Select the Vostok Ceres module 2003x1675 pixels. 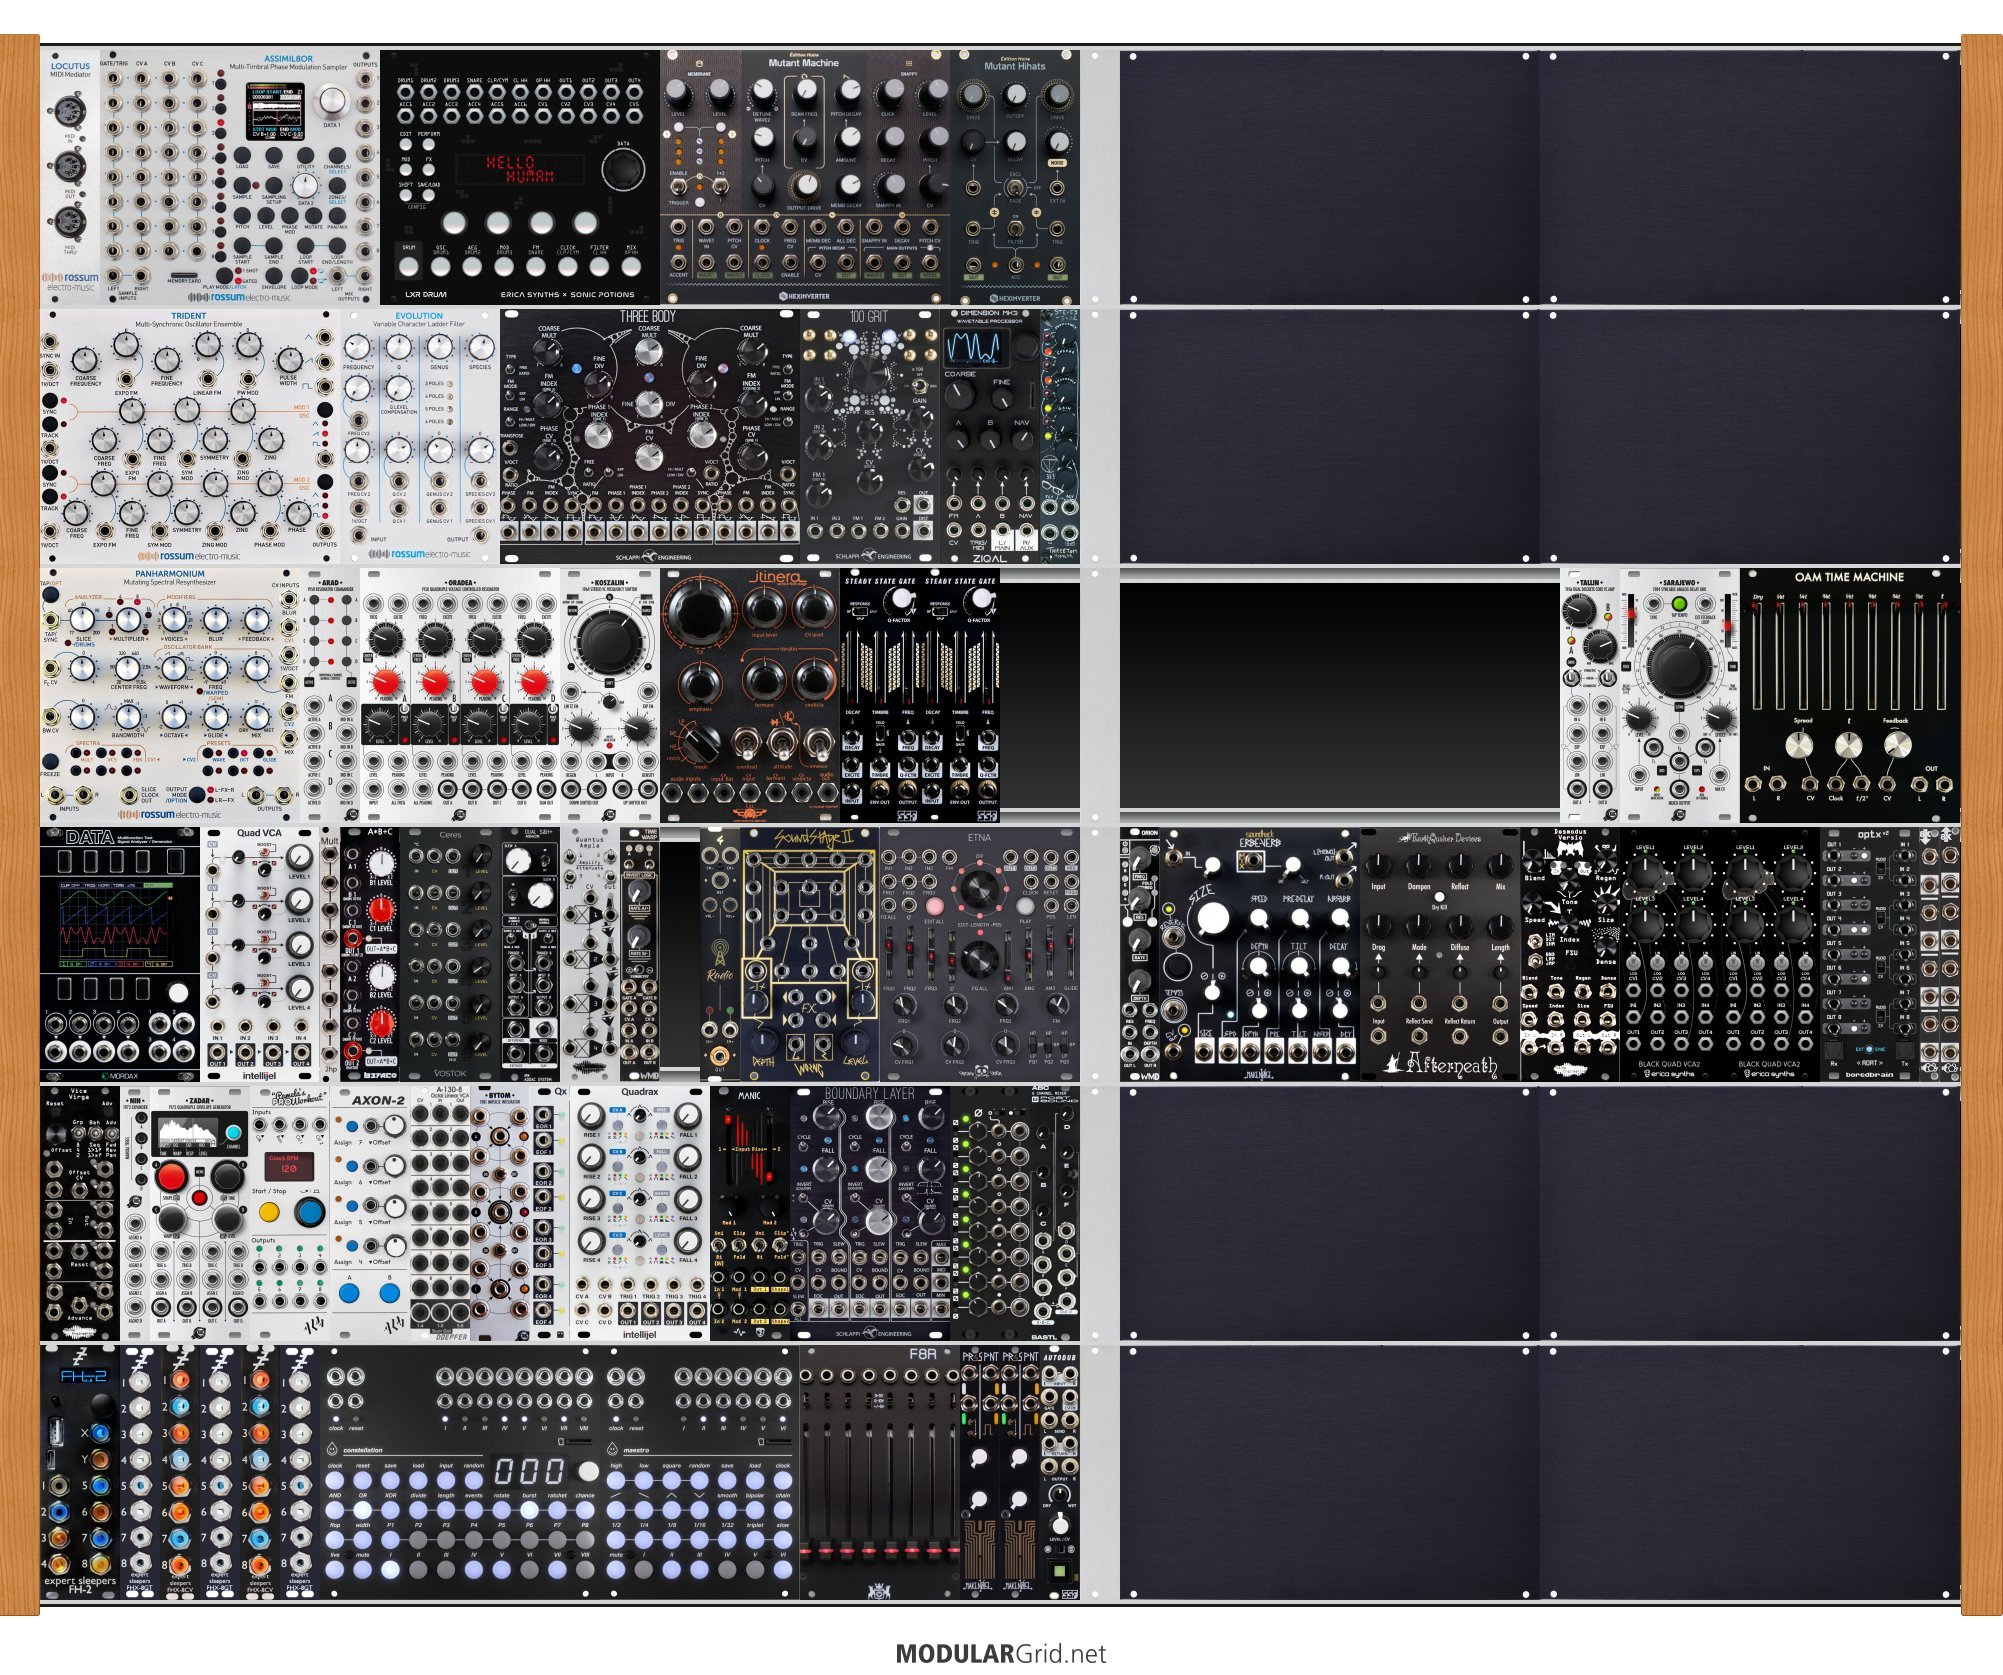tap(450, 955)
